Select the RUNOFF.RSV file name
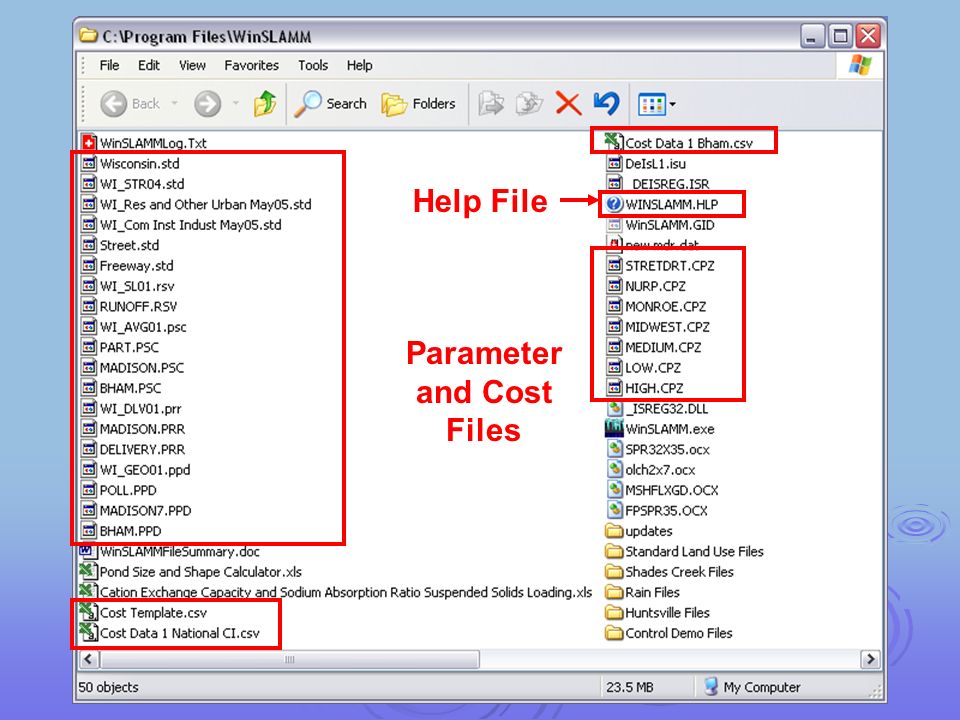Screen dimensions: 960x720 [138, 306]
